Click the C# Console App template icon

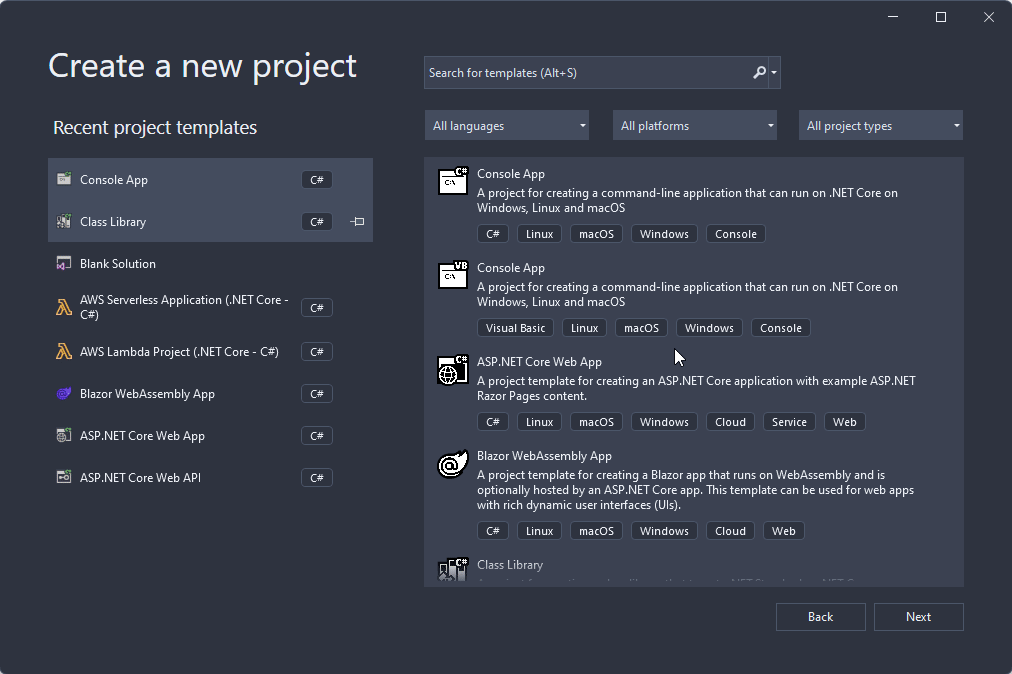(453, 181)
